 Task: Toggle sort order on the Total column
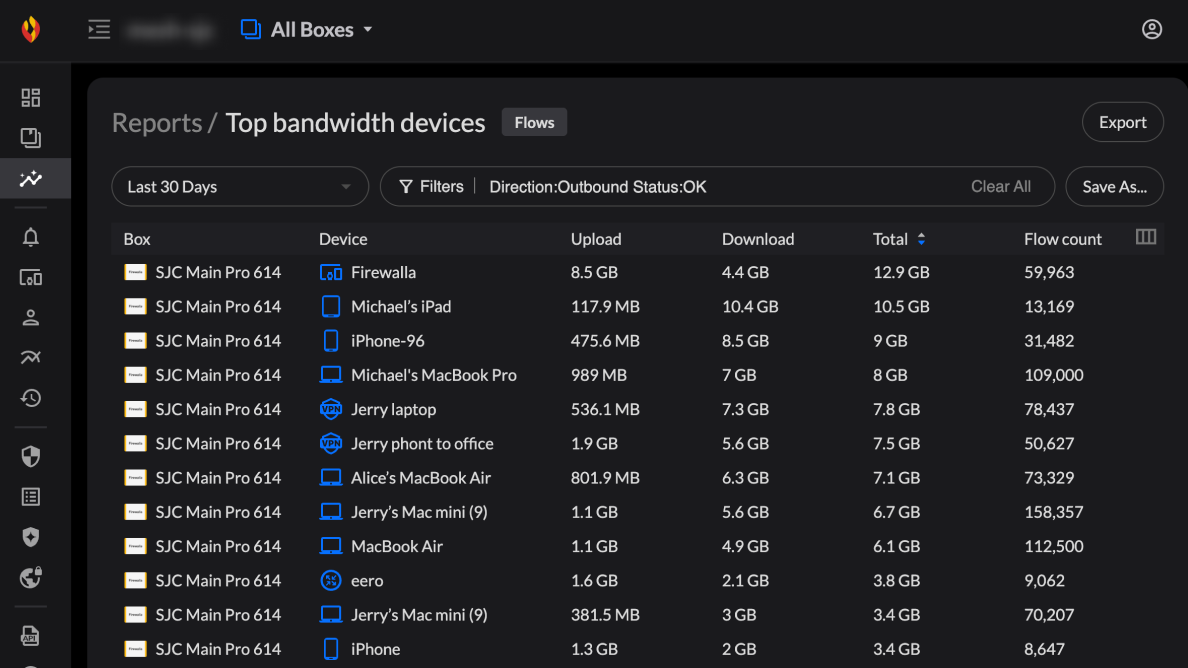click(x=922, y=239)
